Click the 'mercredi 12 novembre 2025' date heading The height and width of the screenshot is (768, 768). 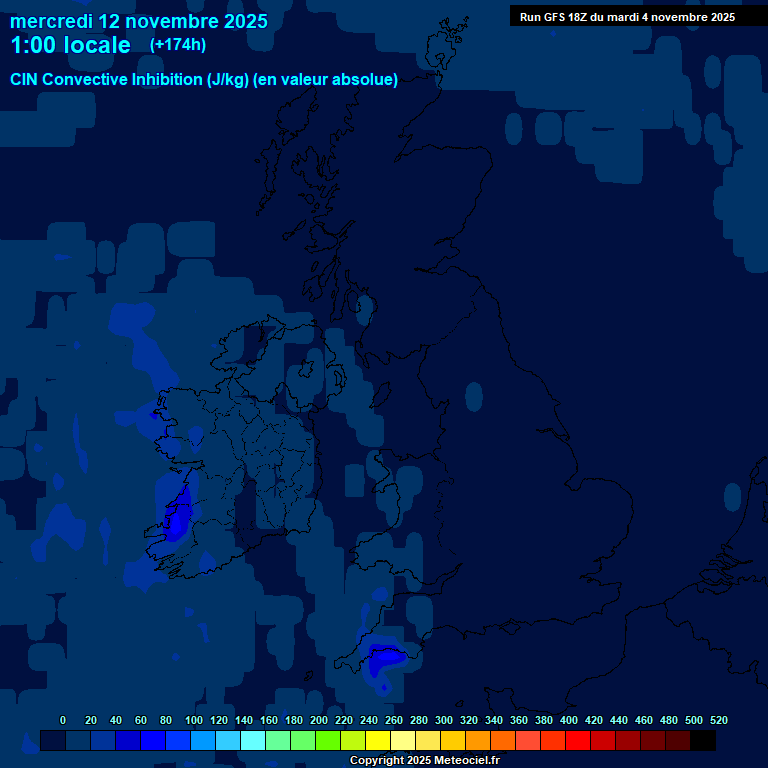(139, 22)
